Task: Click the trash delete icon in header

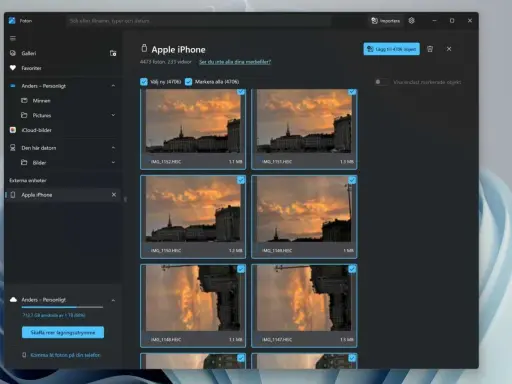Action: pyautogui.click(x=430, y=49)
